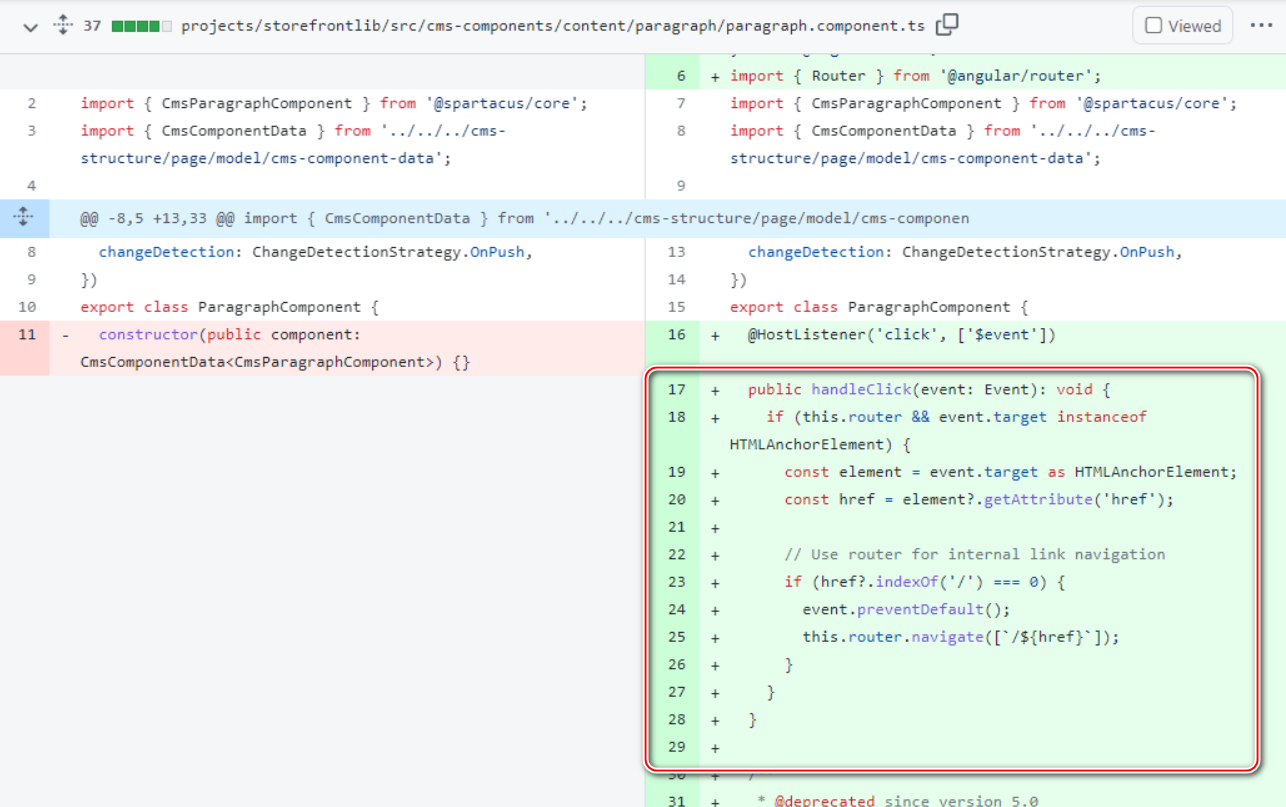This screenshot has height=807, width=1286.
Task: Click the added 'import { Router }' code line
Action: pyautogui.click(x=915, y=76)
